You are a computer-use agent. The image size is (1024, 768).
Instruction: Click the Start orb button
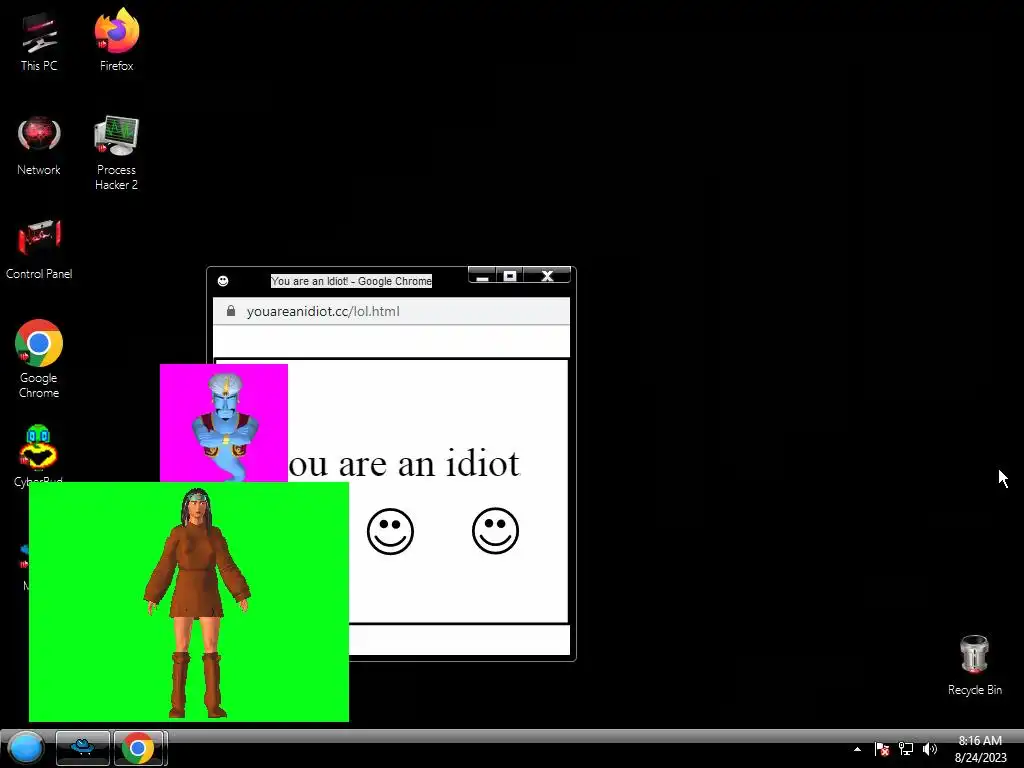(x=25, y=748)
